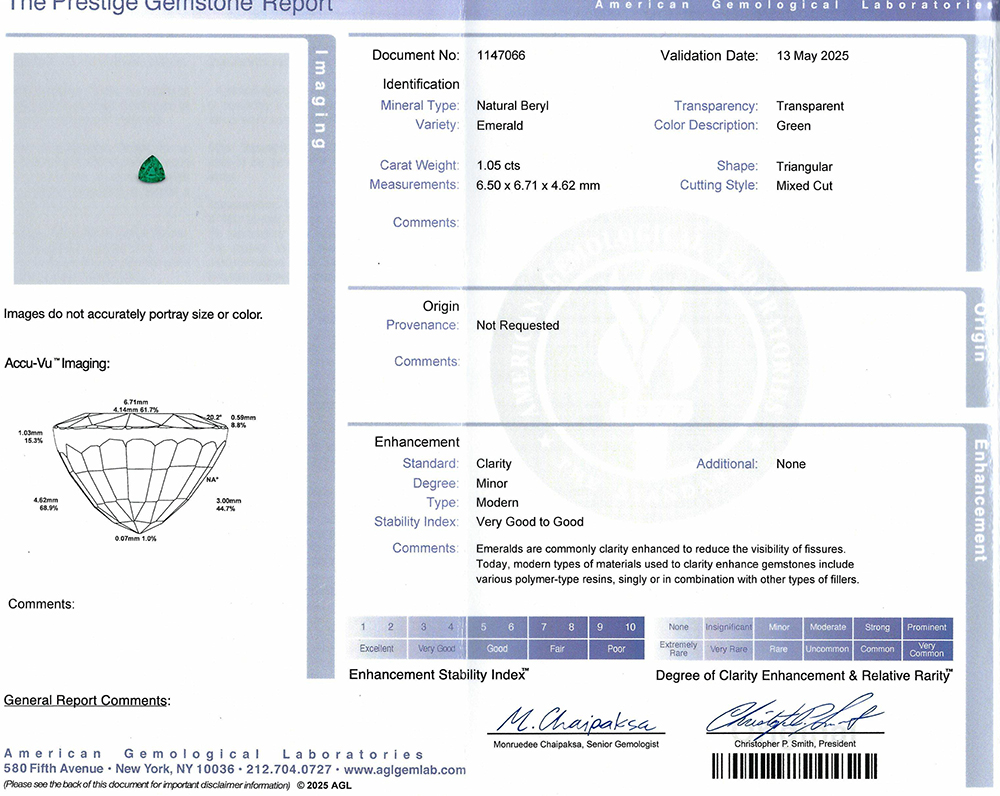Click the M. Chaipaksa signature
Viewport: 1000px width, 796px height.
(576, 720)
